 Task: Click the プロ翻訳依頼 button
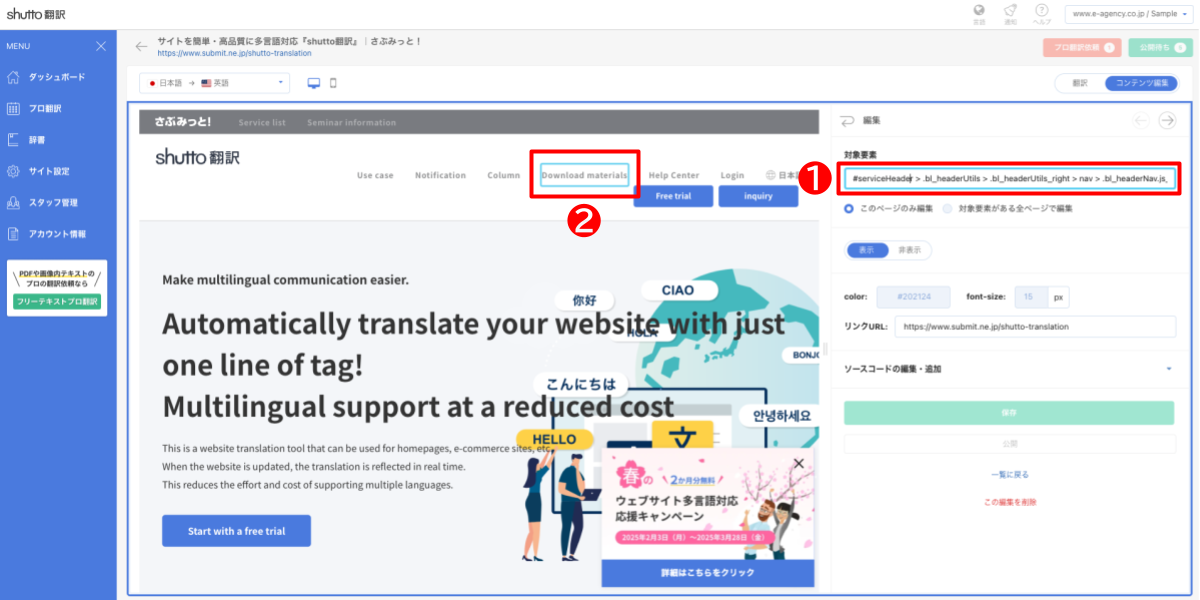tap(1082, 47)
